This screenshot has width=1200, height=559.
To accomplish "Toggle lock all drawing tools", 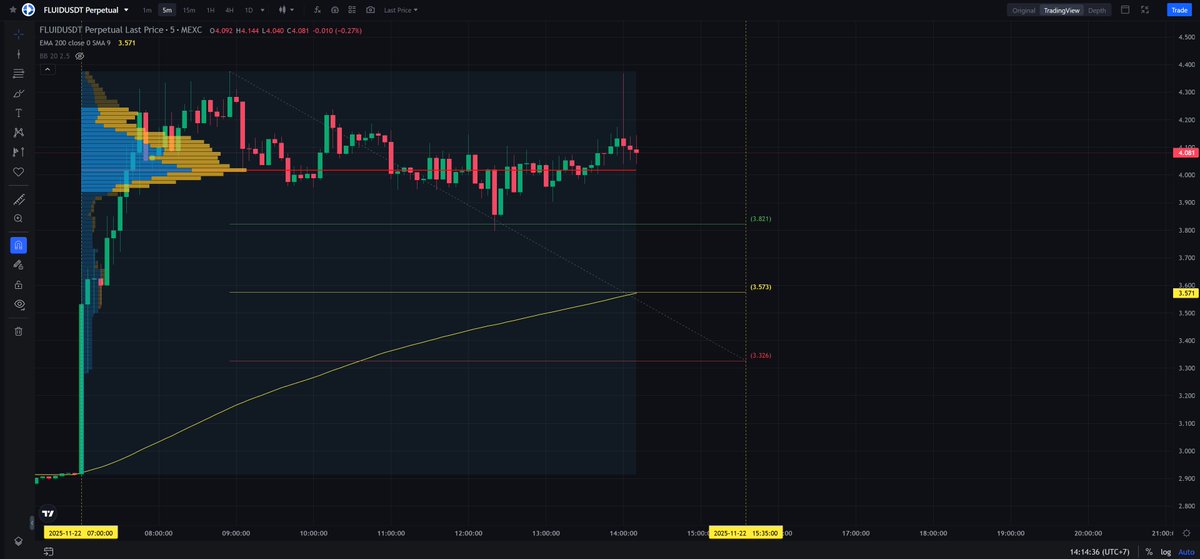I will tap(18, 284).
